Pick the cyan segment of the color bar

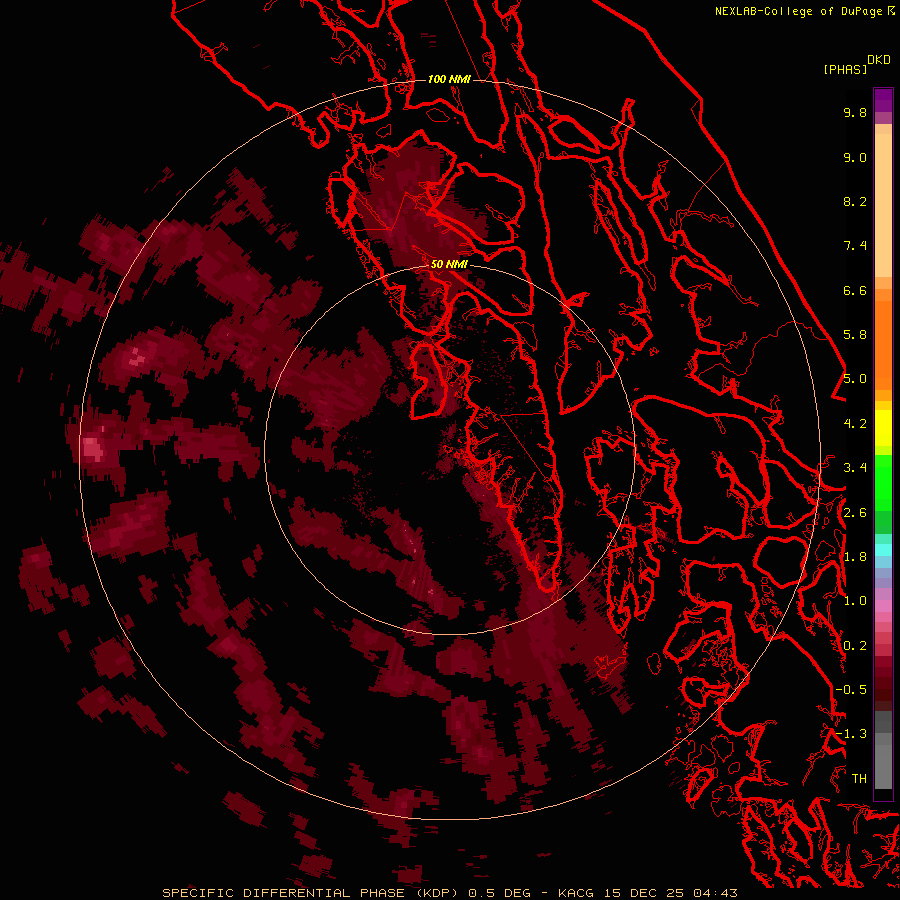883,550
